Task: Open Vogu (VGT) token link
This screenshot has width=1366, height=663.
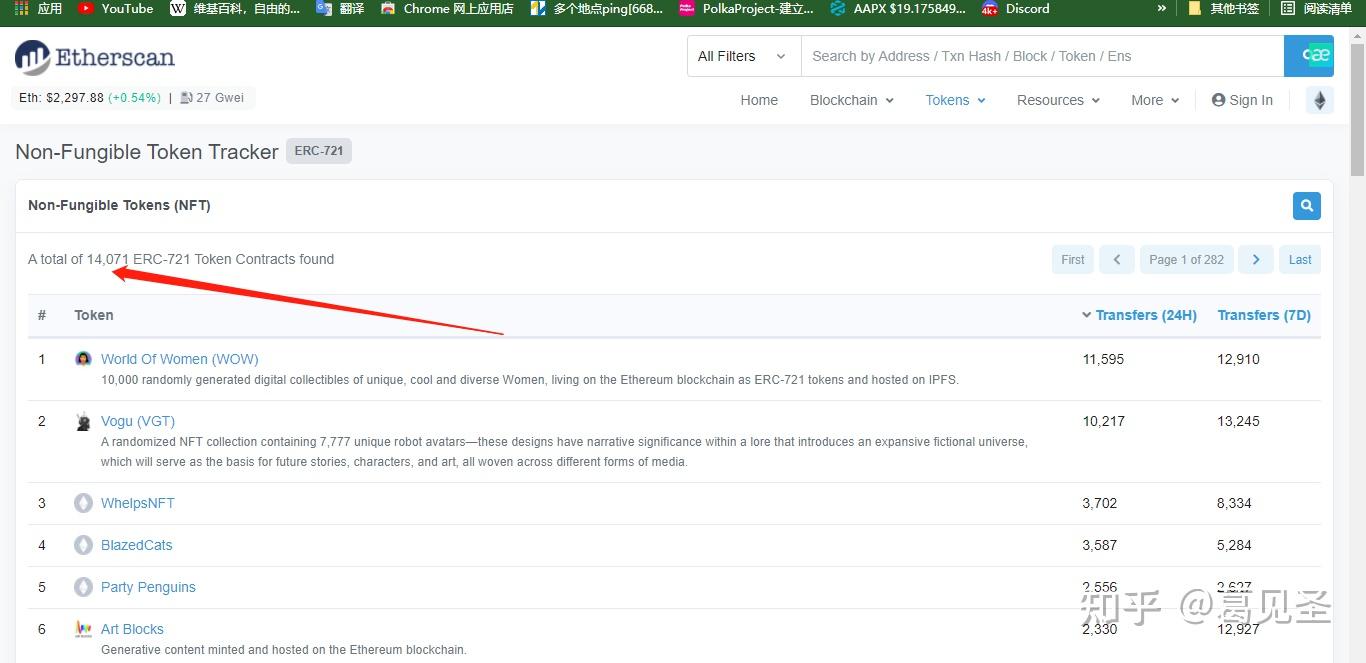Action: pos(138,421)
